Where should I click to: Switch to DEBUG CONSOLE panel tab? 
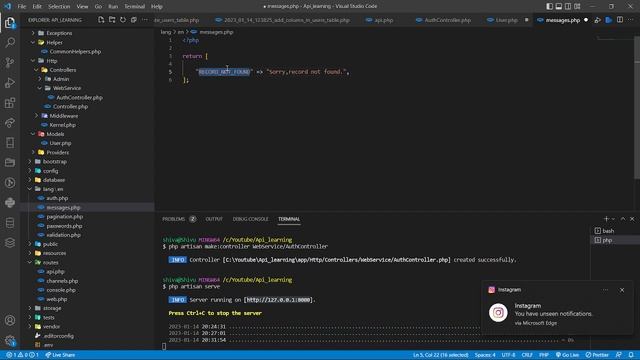[x=250, y=219]
